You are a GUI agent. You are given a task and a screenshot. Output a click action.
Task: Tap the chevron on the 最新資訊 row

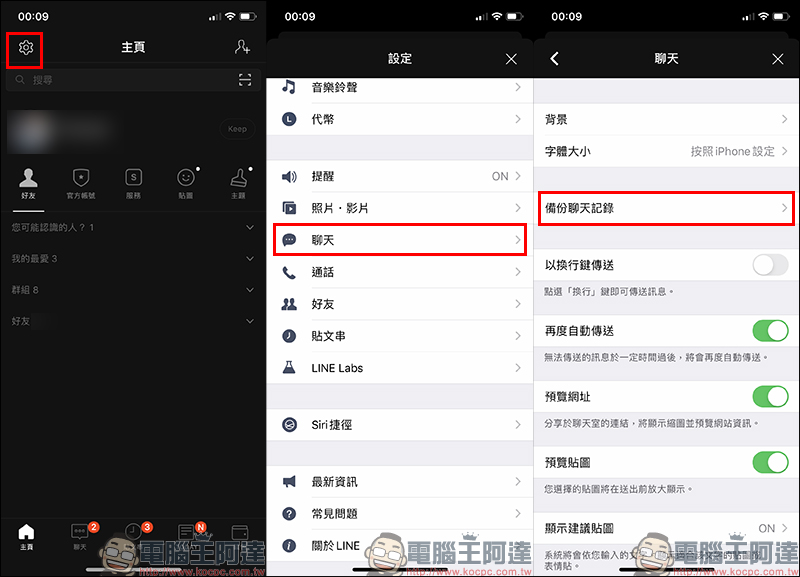coord(518,482)
